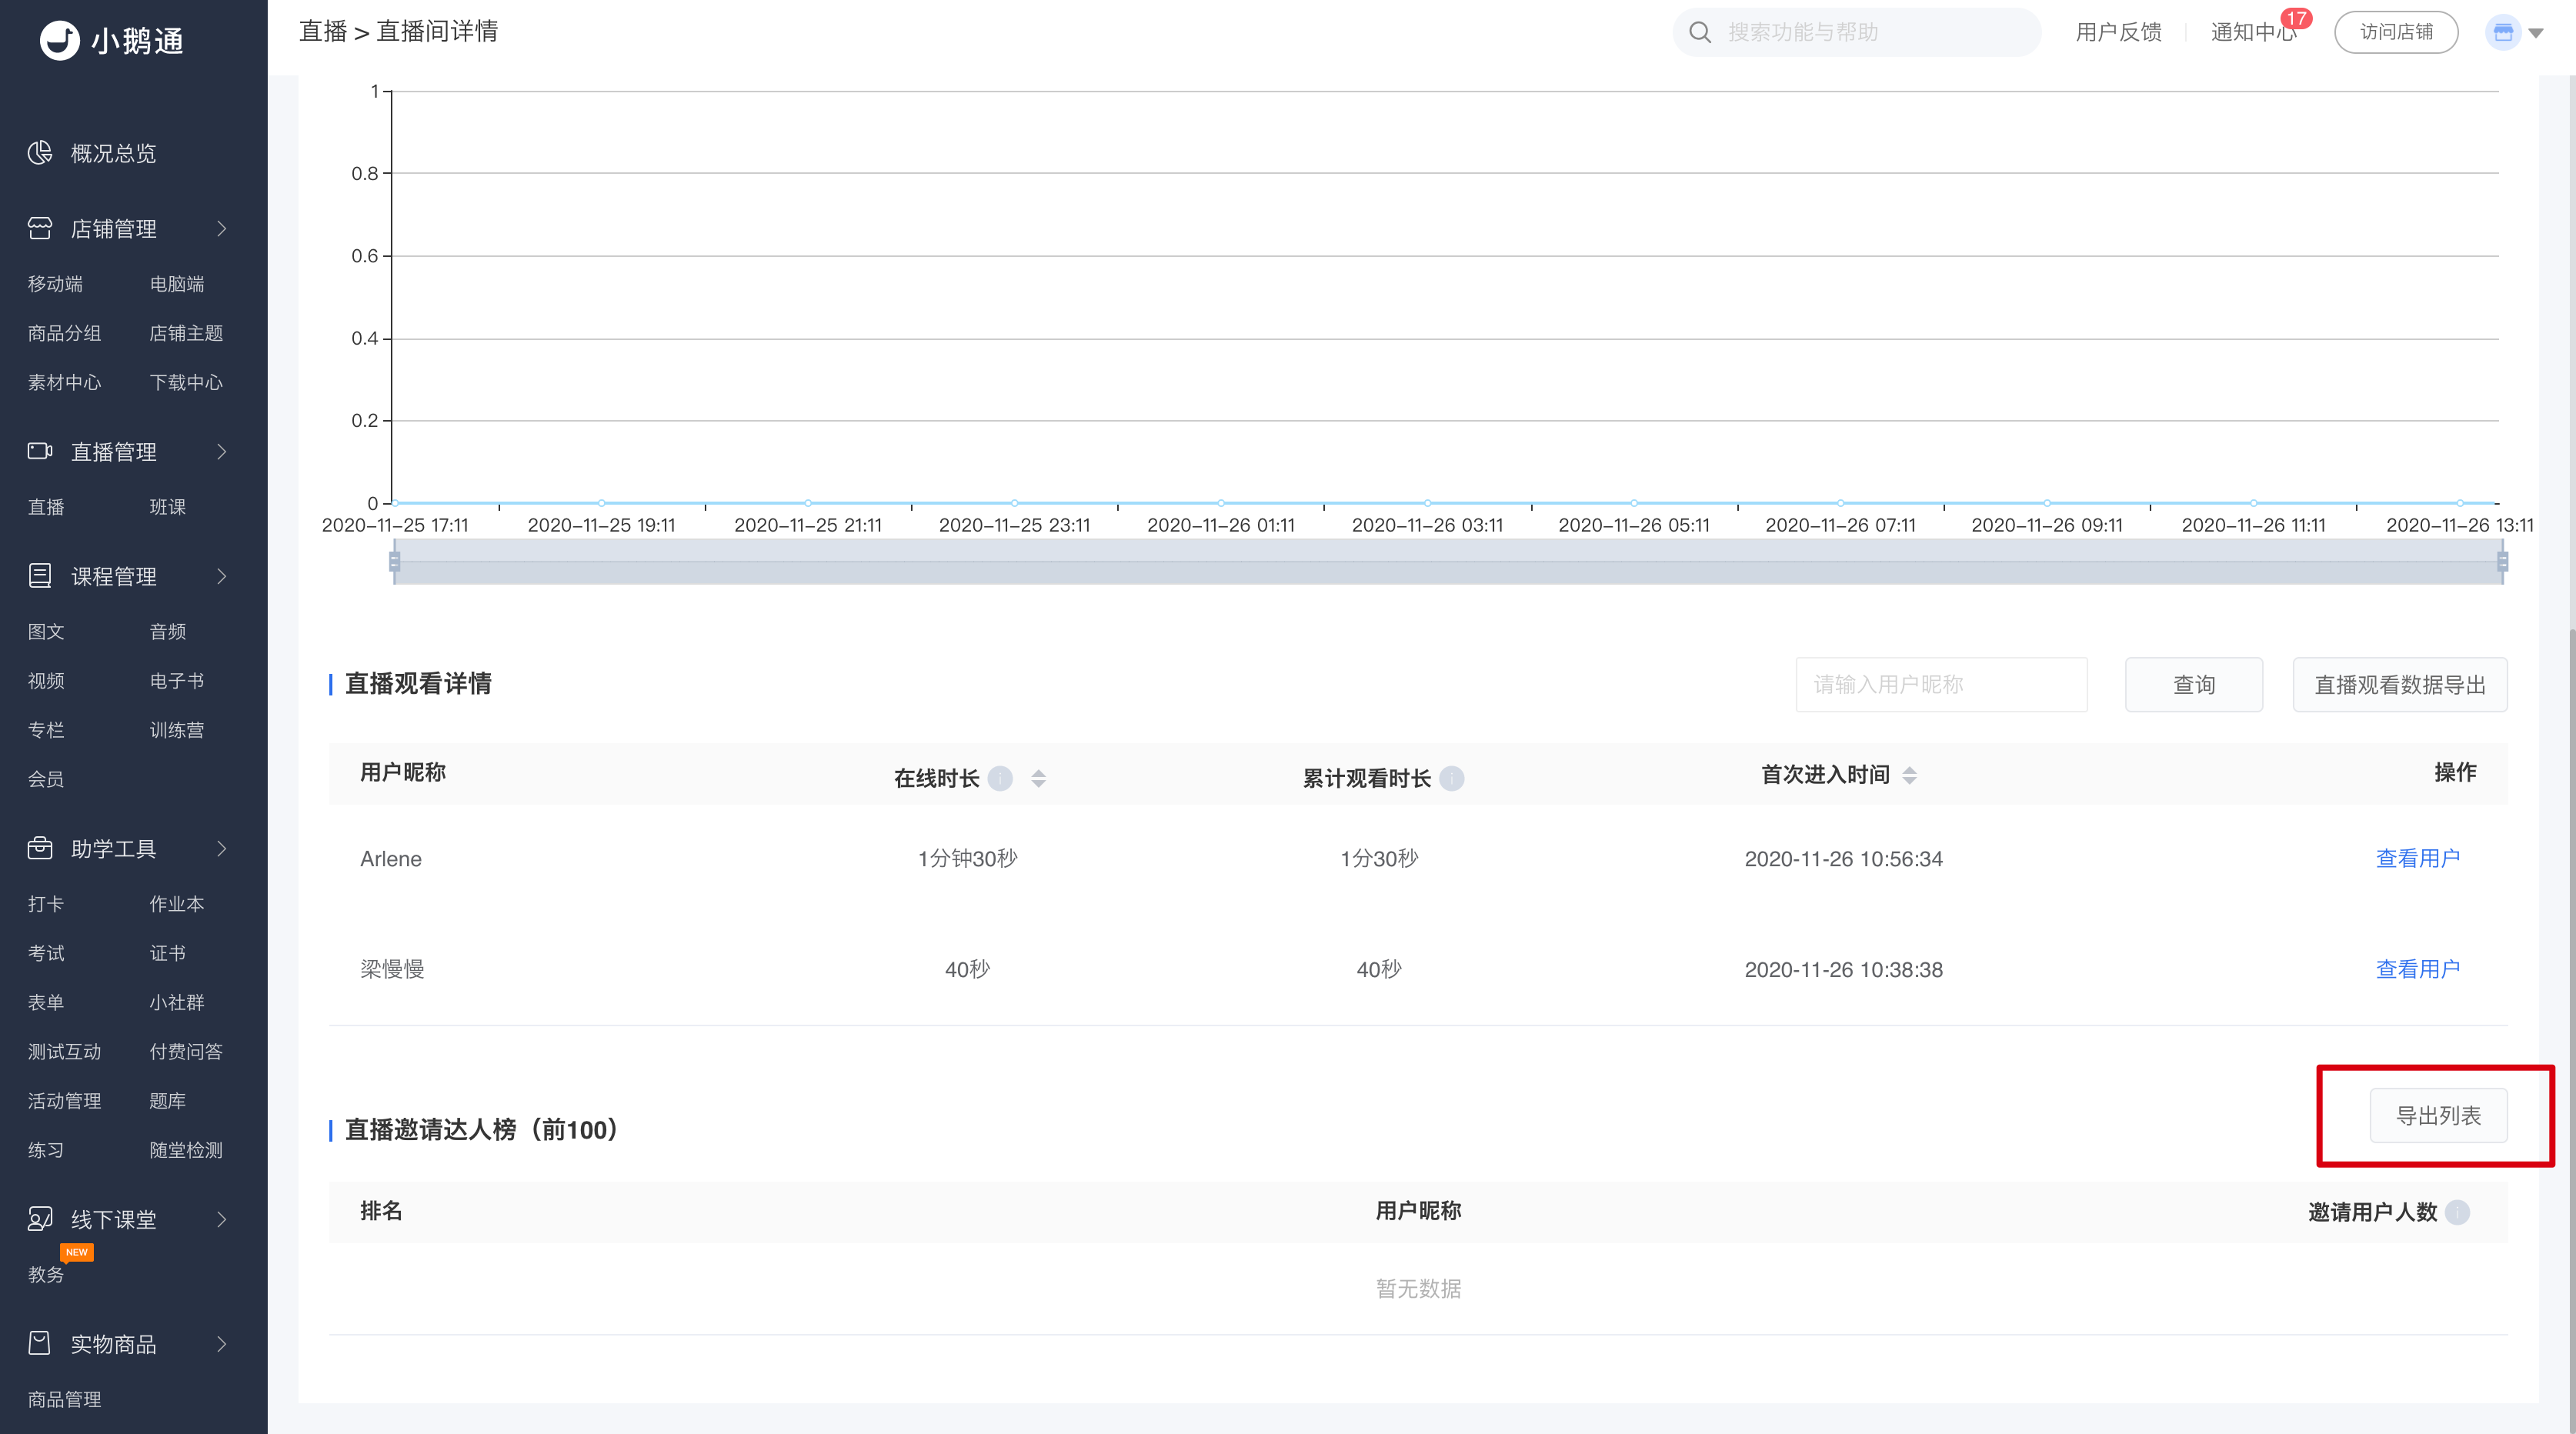Go to 直播 in sidebar
Image resolution: width=2576 pixels, height=1434 pixels.
(46, 507)
